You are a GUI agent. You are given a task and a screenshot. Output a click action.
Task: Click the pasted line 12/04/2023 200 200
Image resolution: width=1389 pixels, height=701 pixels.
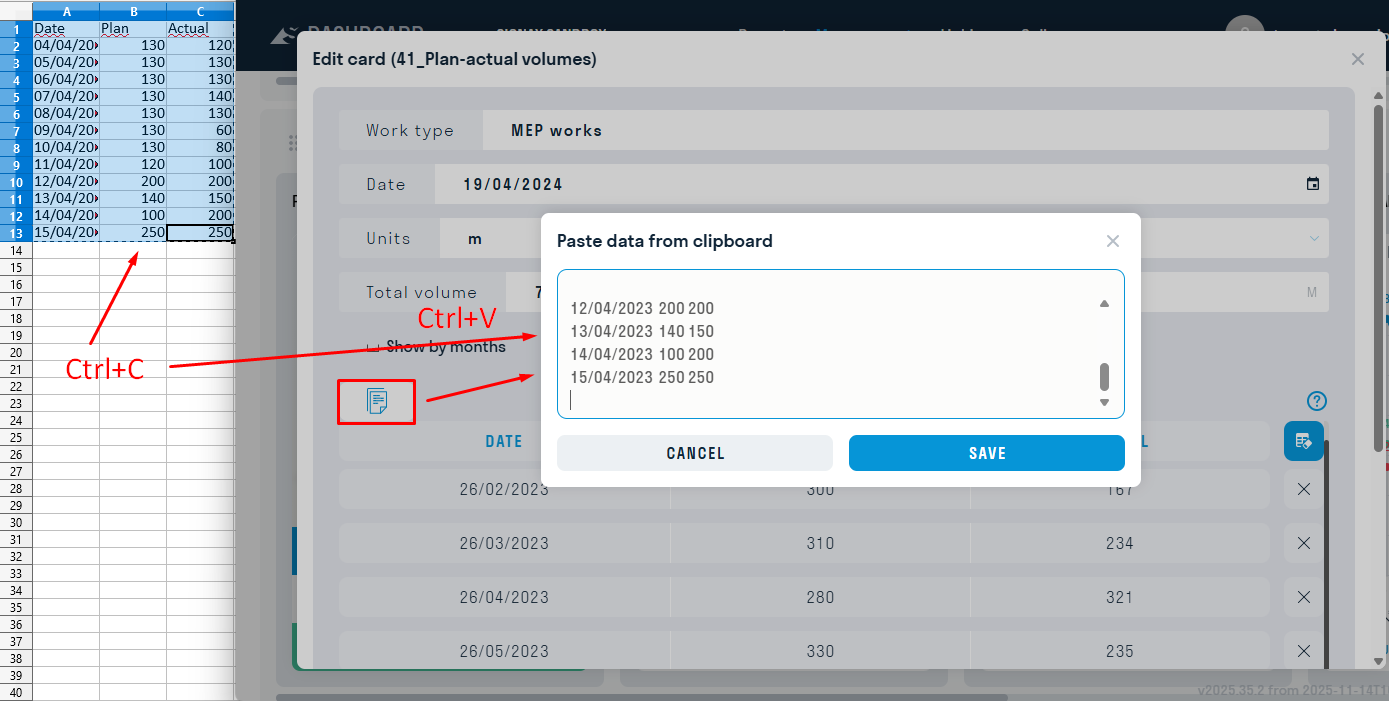pos(642,308)
